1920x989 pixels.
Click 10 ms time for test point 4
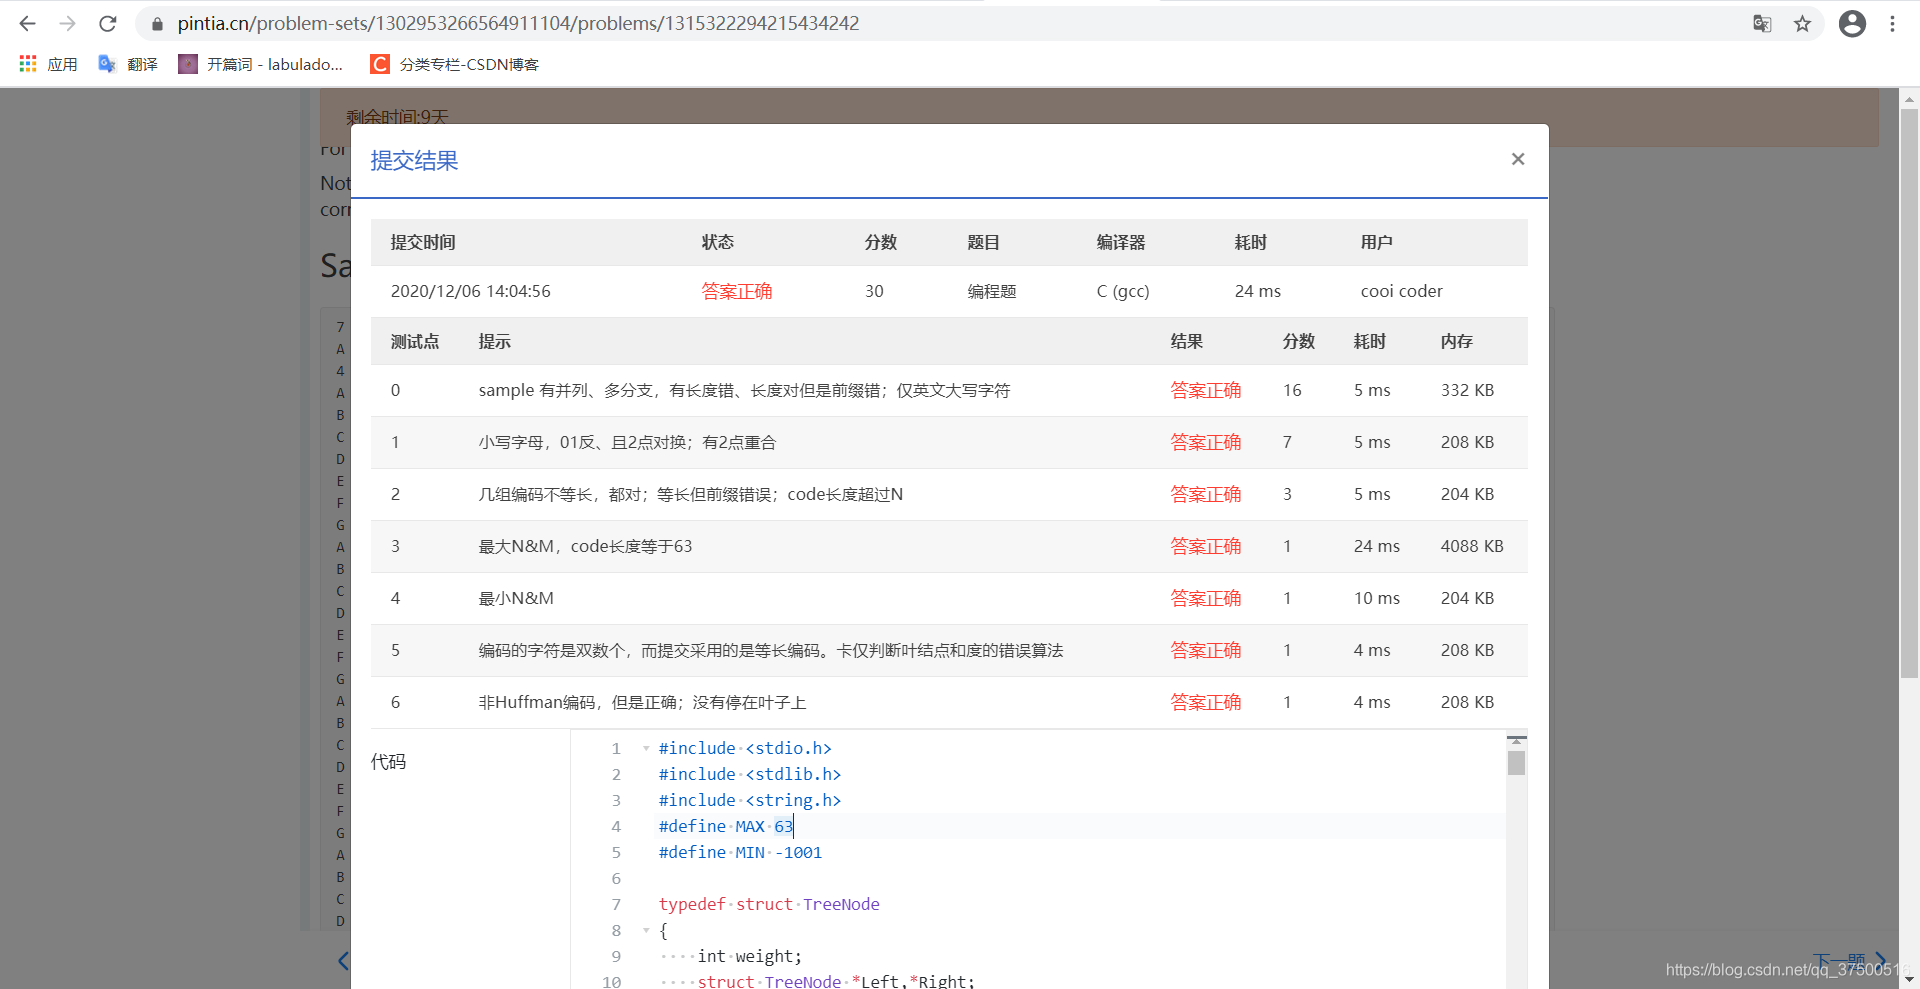1377,598
